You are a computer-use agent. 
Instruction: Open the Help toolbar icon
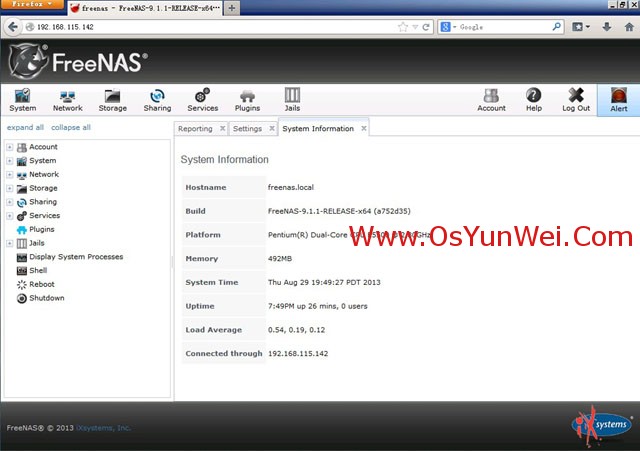(533, 100)
